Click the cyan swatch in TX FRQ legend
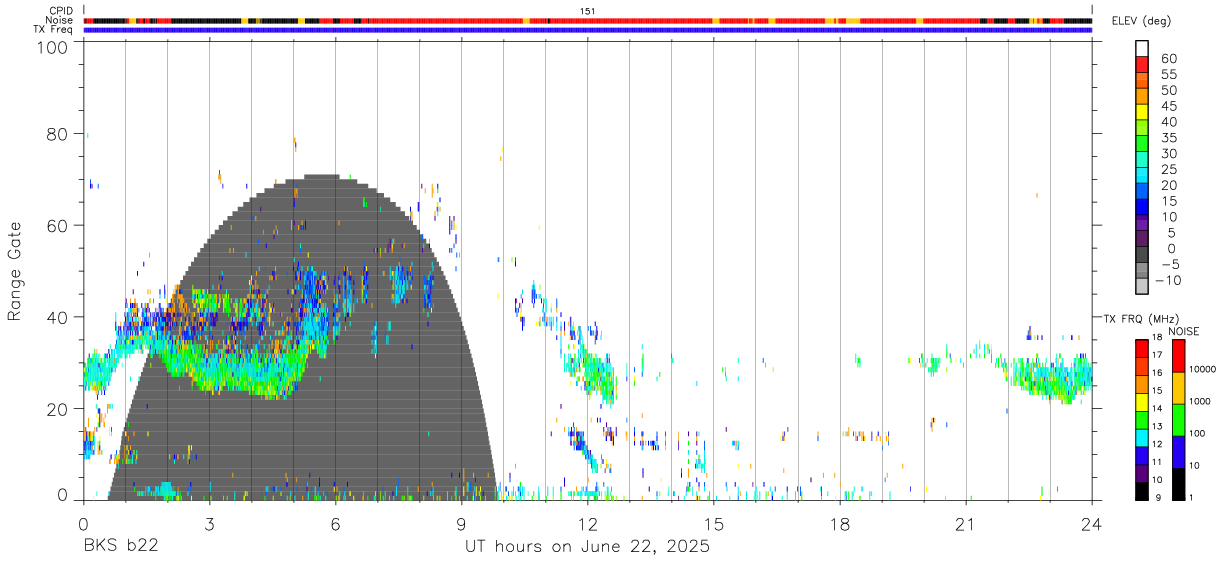Screen dimensions: 1228x567 [1143, 438]
